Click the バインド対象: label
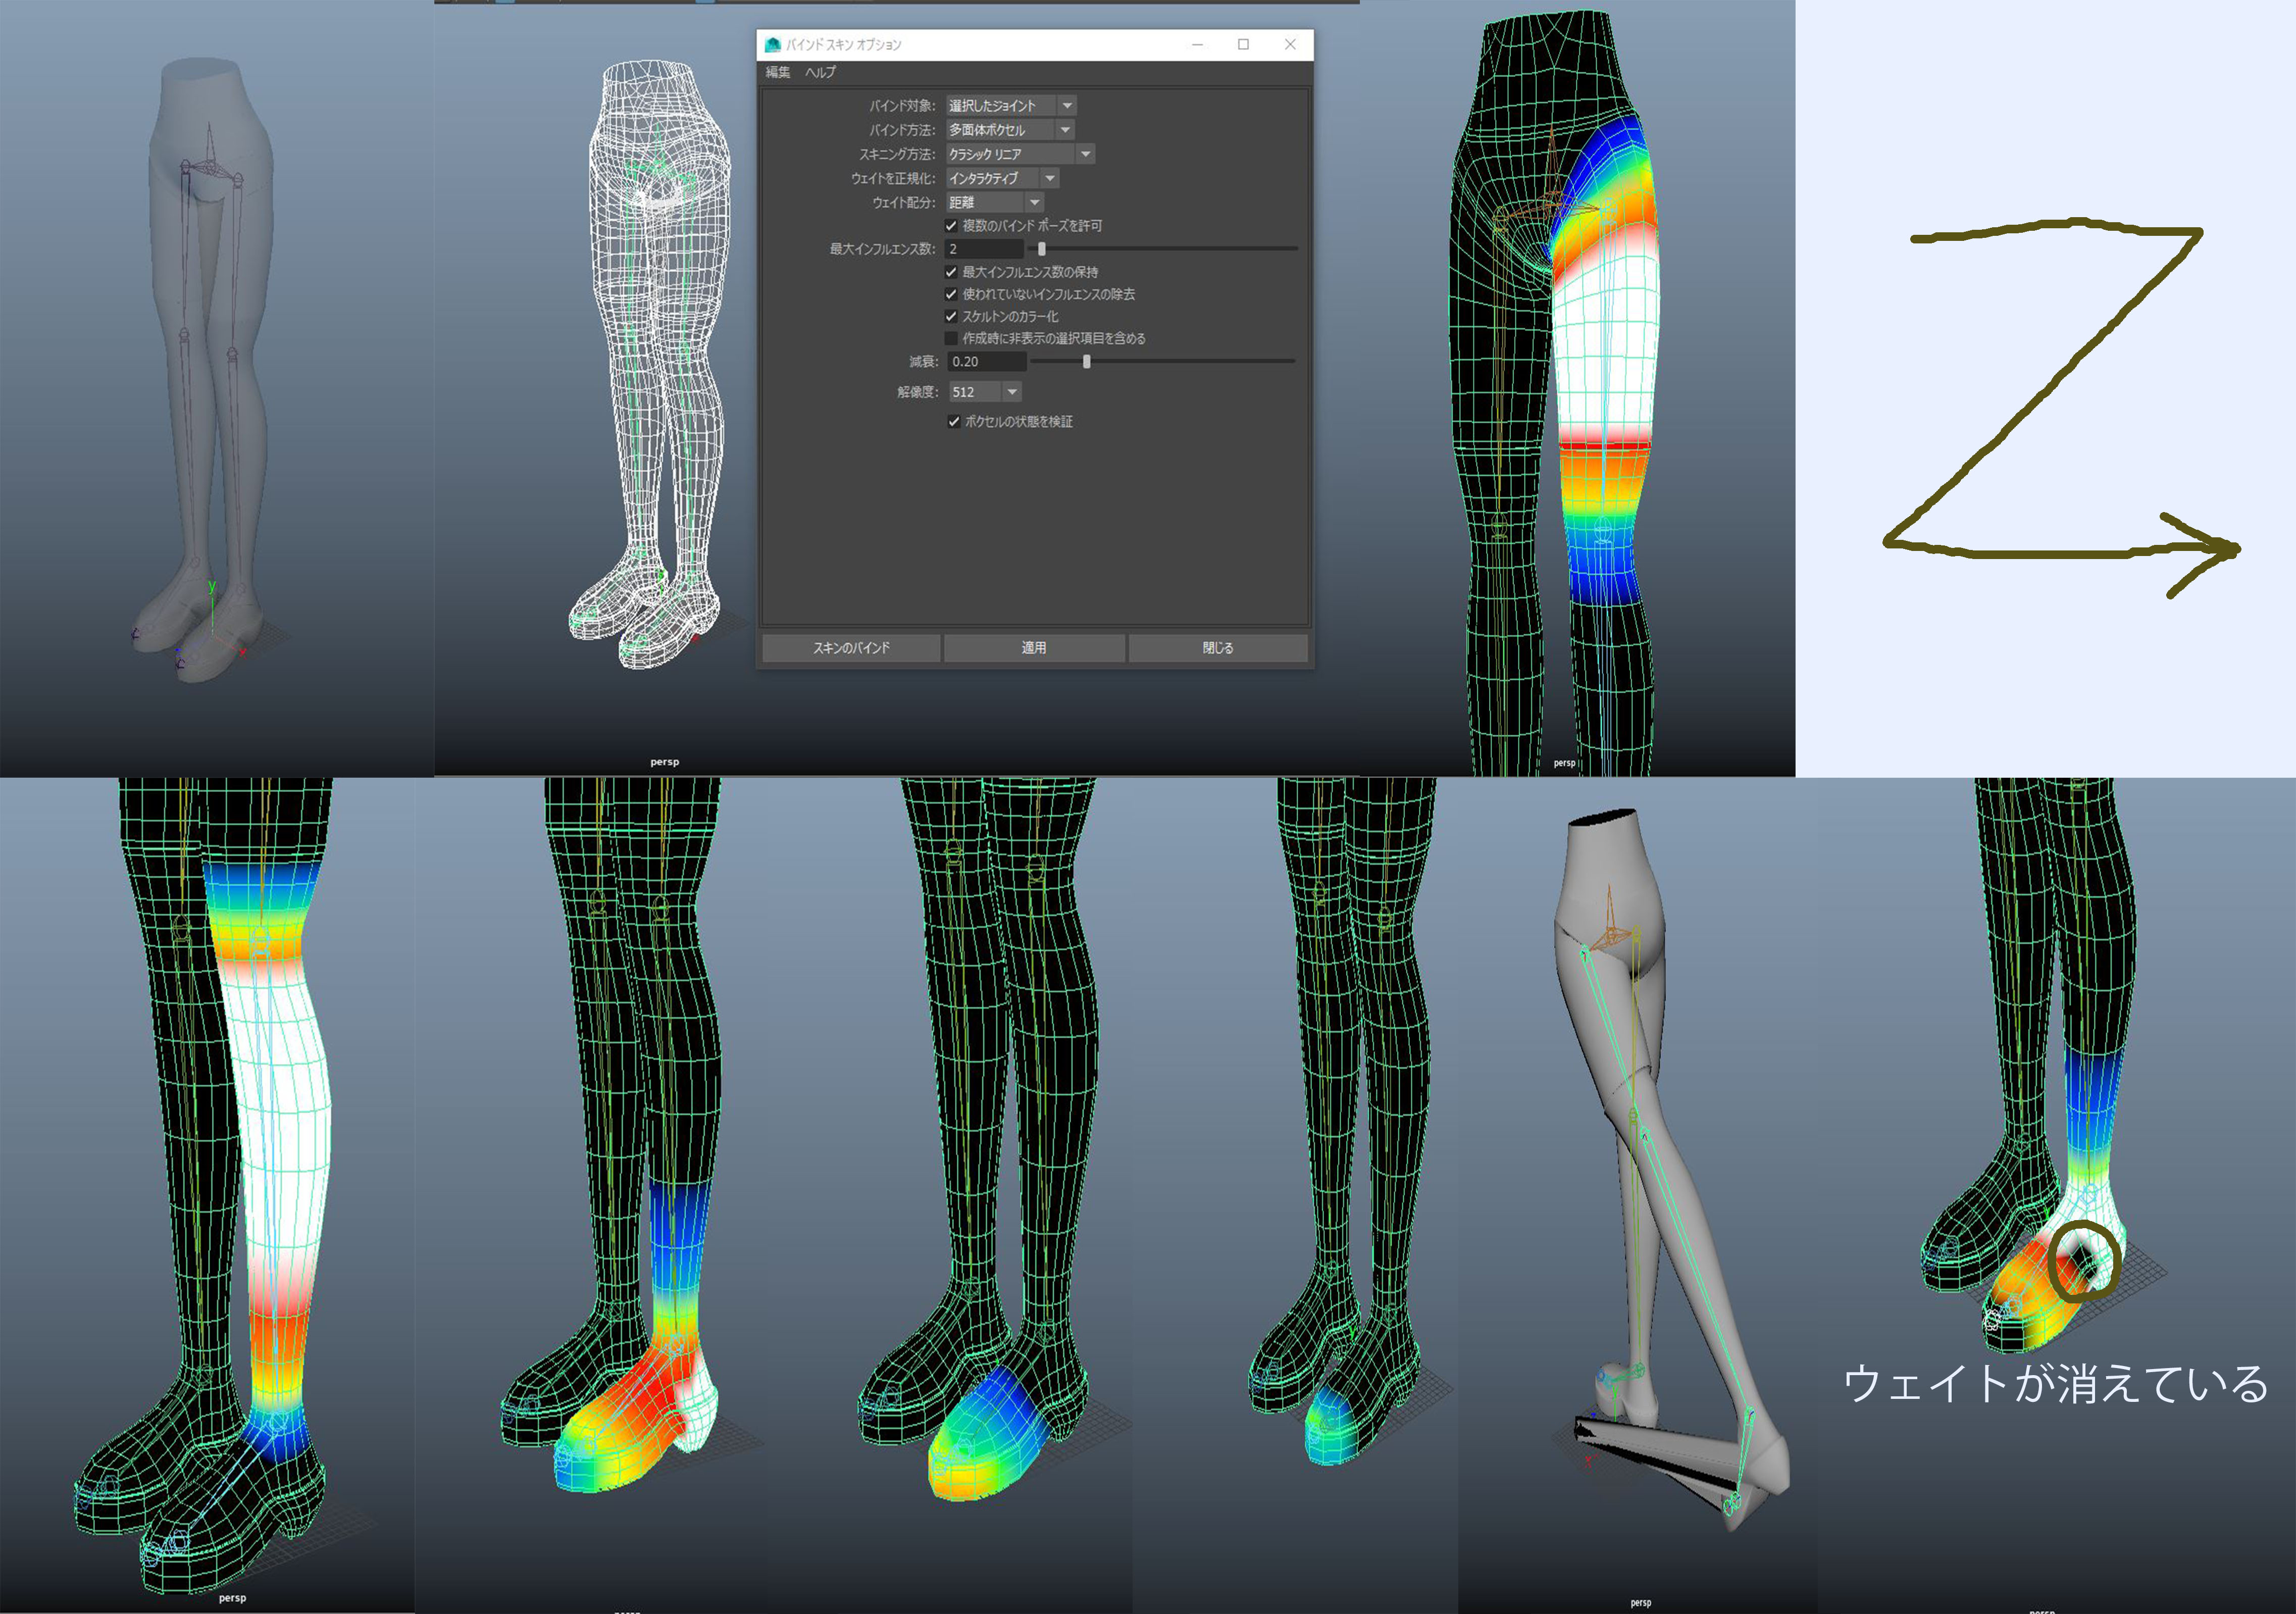The image size is (2296, 1614). [902, 105]
